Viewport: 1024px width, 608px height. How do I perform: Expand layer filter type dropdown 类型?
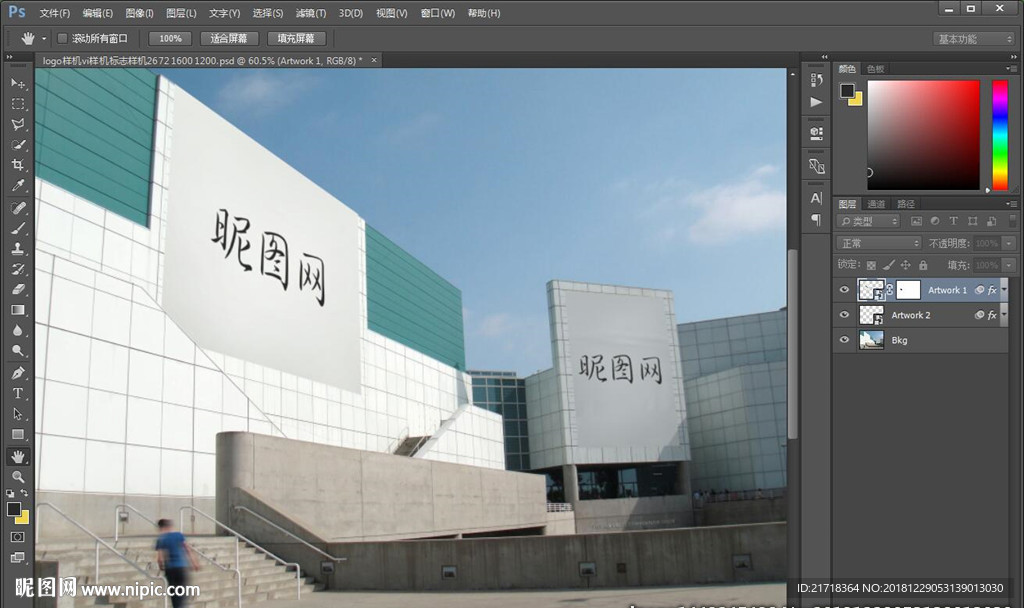click(868, 221)
